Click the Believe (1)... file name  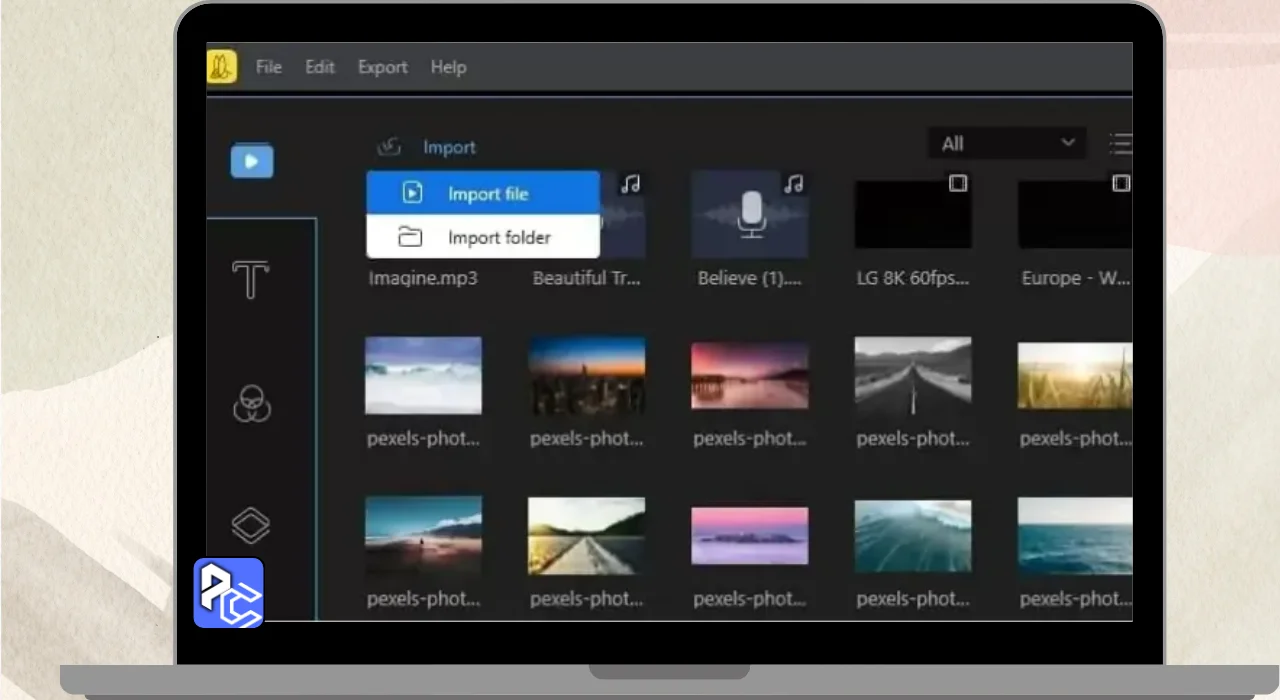(750, 278)
